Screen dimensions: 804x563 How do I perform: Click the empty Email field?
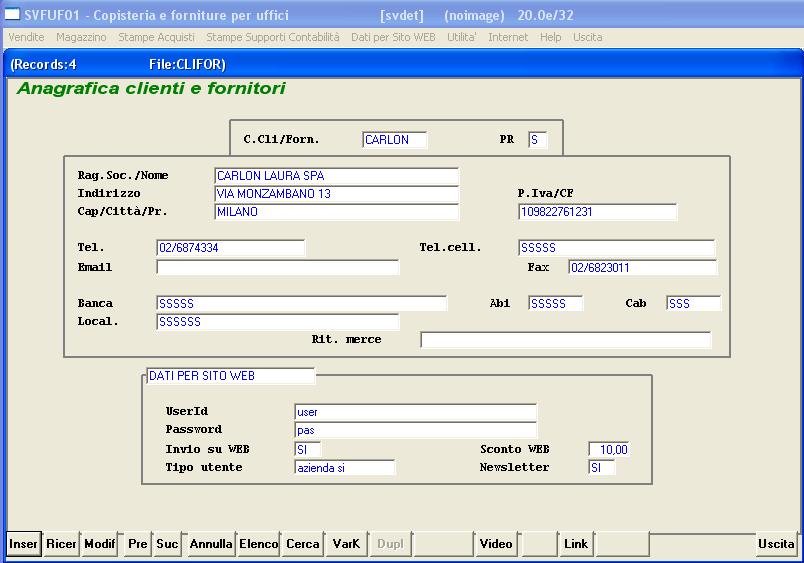point(277,267)
